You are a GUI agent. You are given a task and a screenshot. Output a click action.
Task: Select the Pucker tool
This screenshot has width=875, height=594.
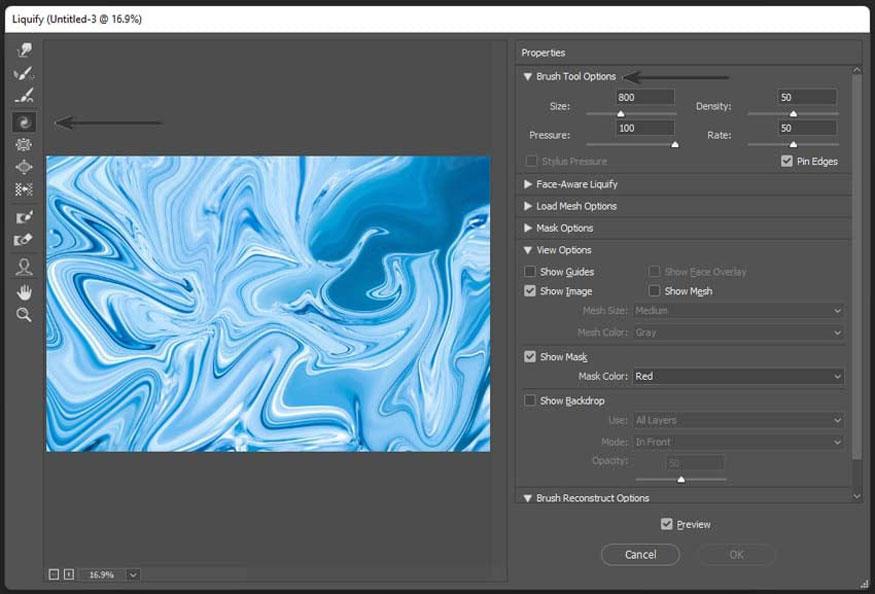[24, 145]
